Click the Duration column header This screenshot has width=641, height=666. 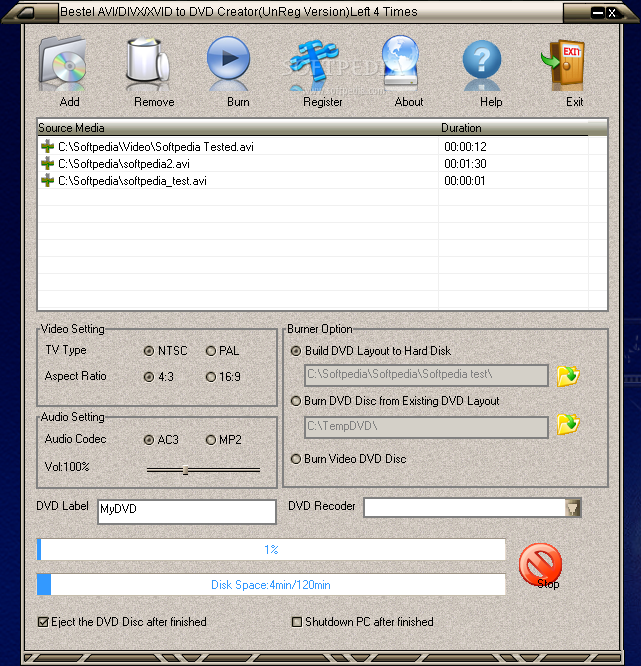pyautogui.click(x=513, y=128)
